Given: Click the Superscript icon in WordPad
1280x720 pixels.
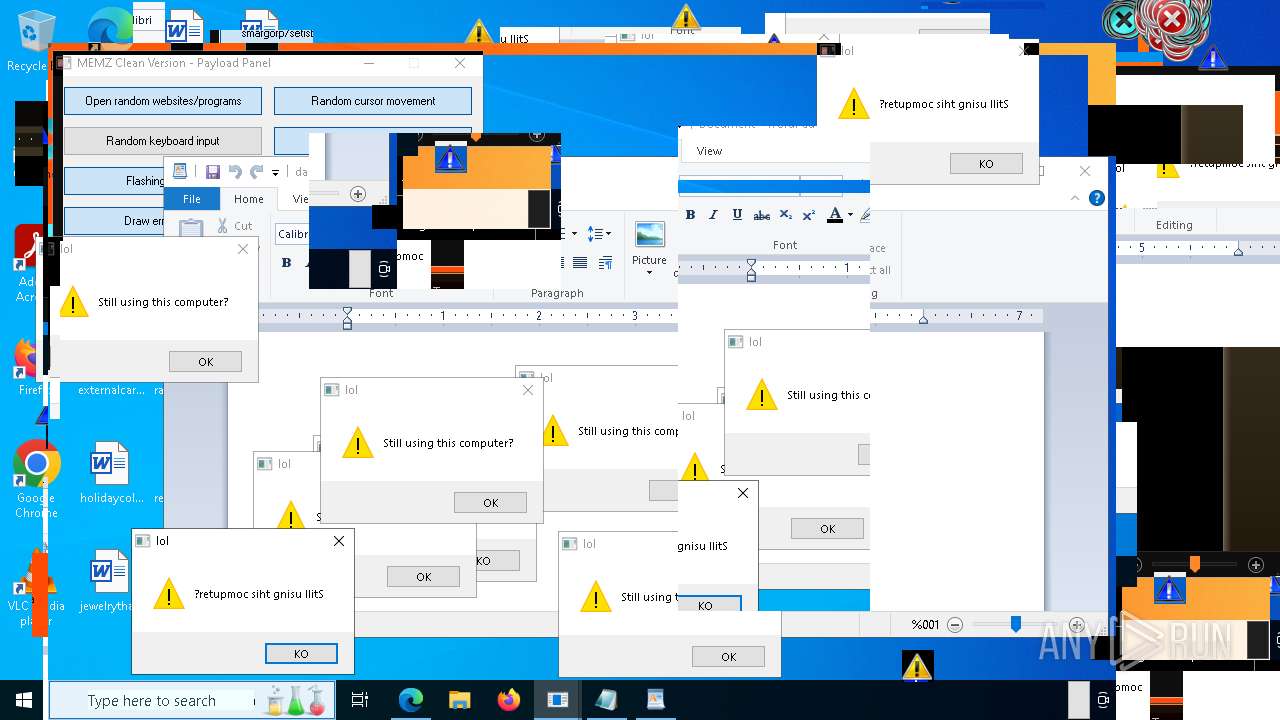Looking at the screenshot, I should pyautogui.click(x=809, y=214).
